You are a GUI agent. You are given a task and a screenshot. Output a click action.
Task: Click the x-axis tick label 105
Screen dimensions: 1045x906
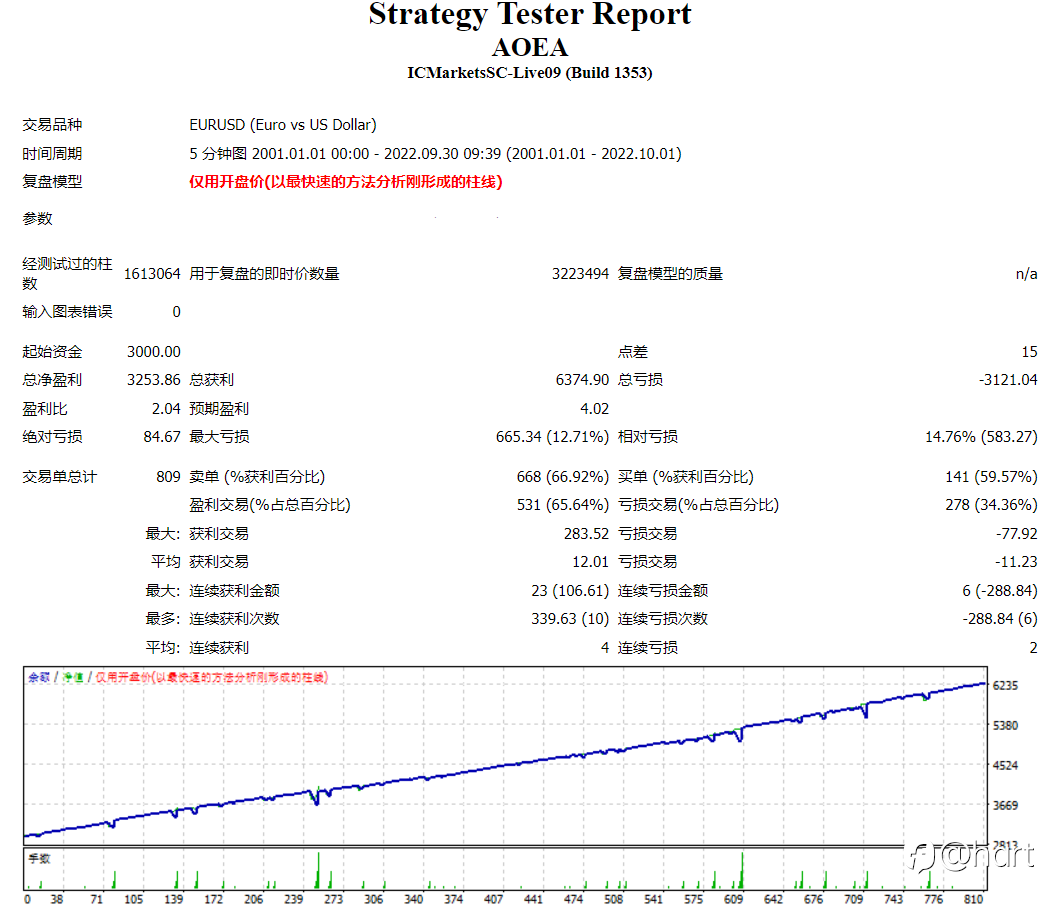pyautogui.click(x=133, y=899)
